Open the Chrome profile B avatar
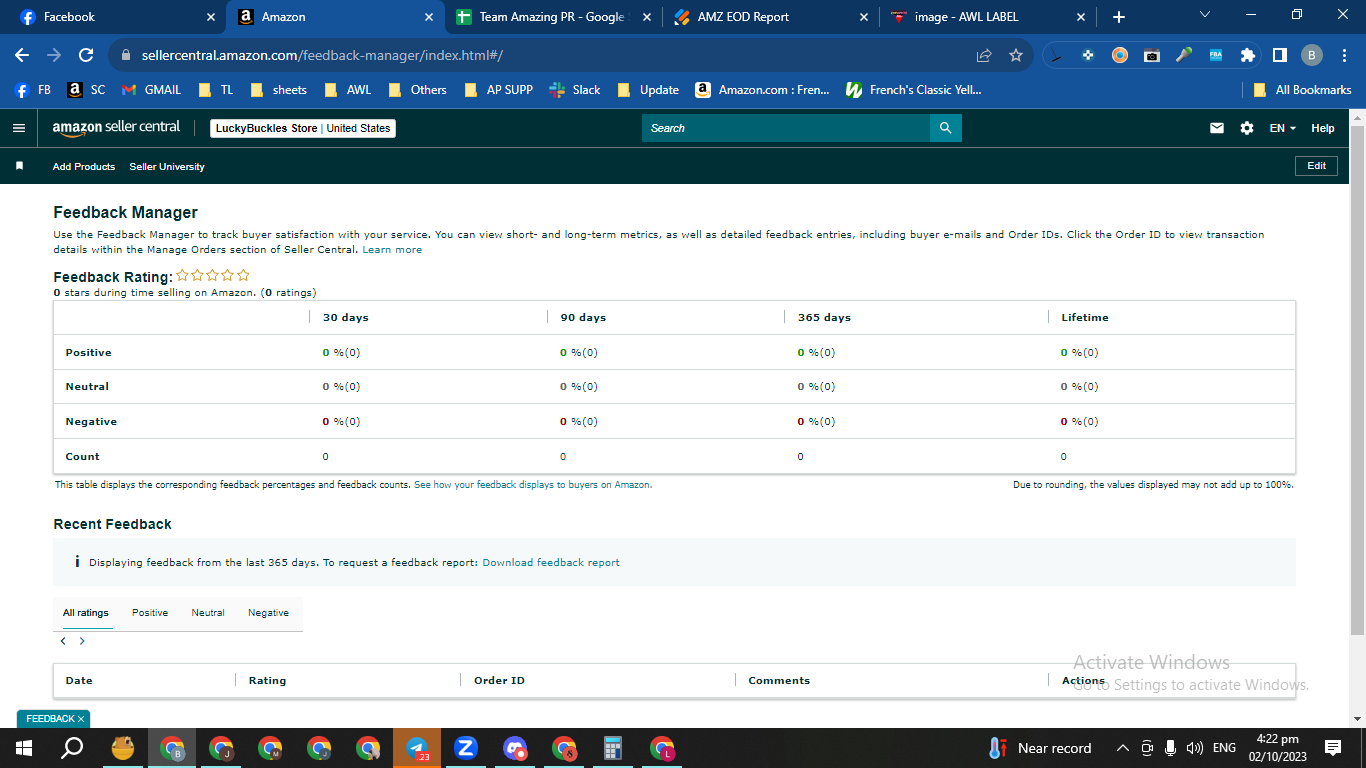The image size is (1366, 768). coord(1312,55)
